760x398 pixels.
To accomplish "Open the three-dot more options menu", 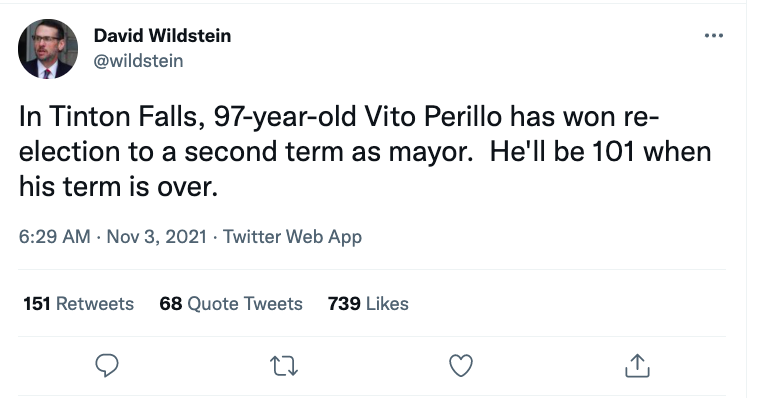I will point(714,35).
